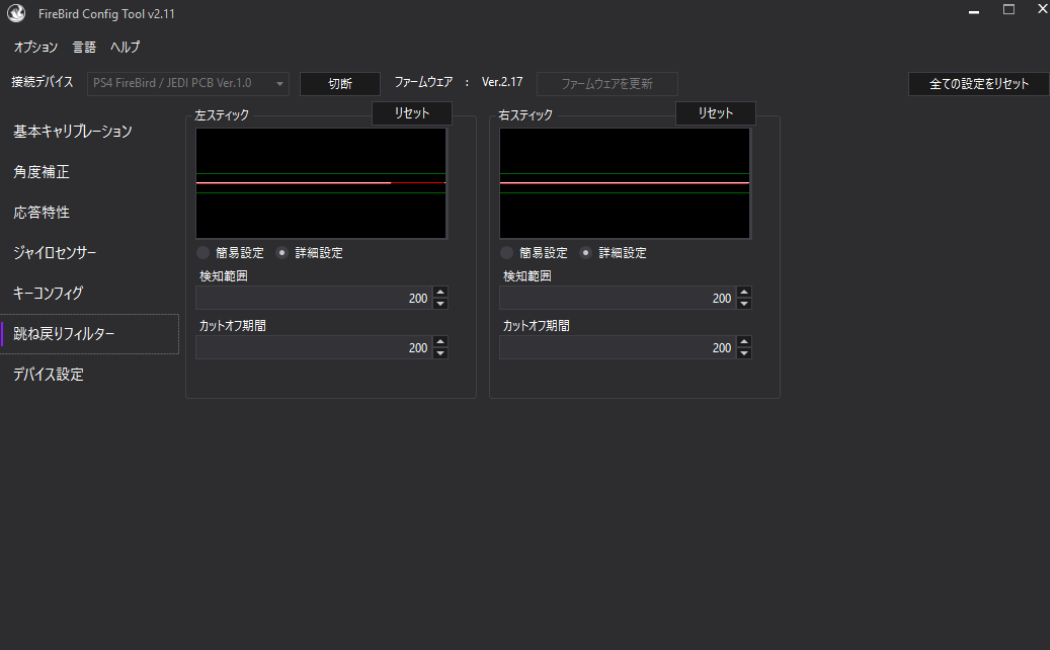This screenshot has height=650, width=1050.
Task: Click left stick 検知範囲 value field
Action: tap(313, 298)
